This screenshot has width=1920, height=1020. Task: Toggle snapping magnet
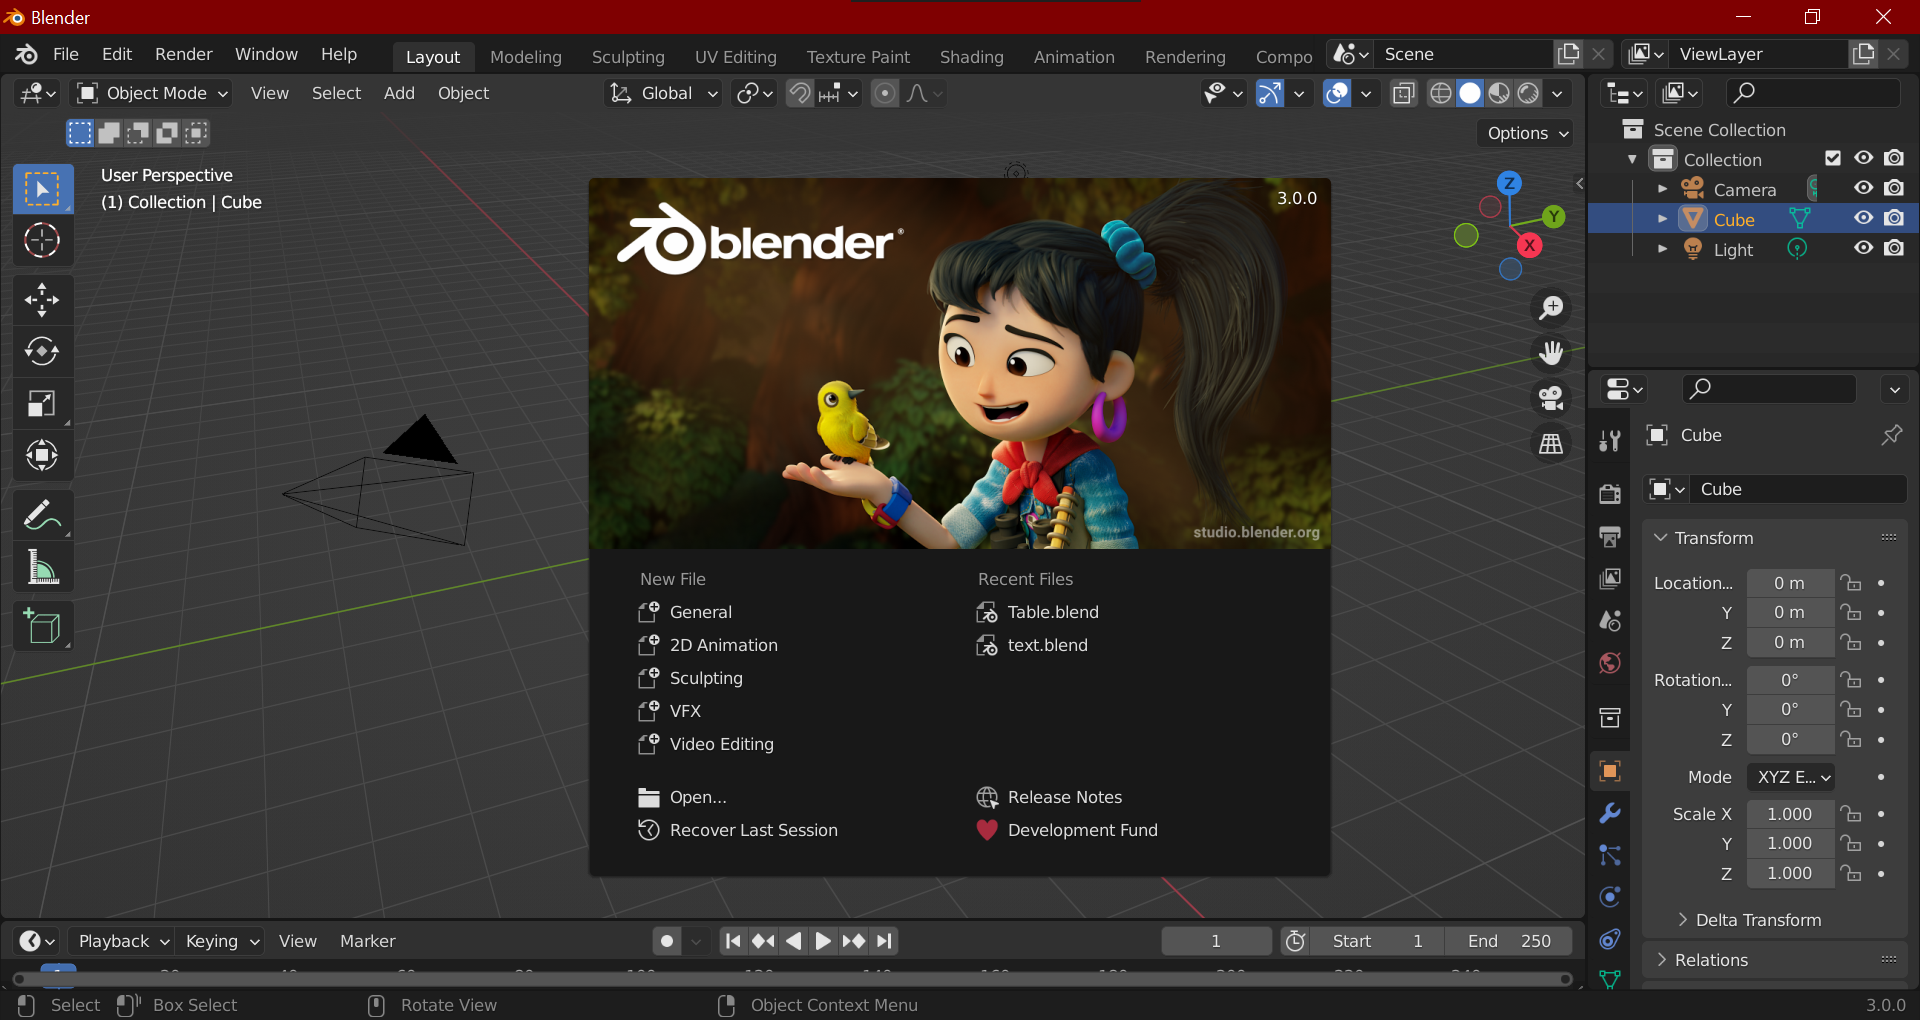(799, 93)
